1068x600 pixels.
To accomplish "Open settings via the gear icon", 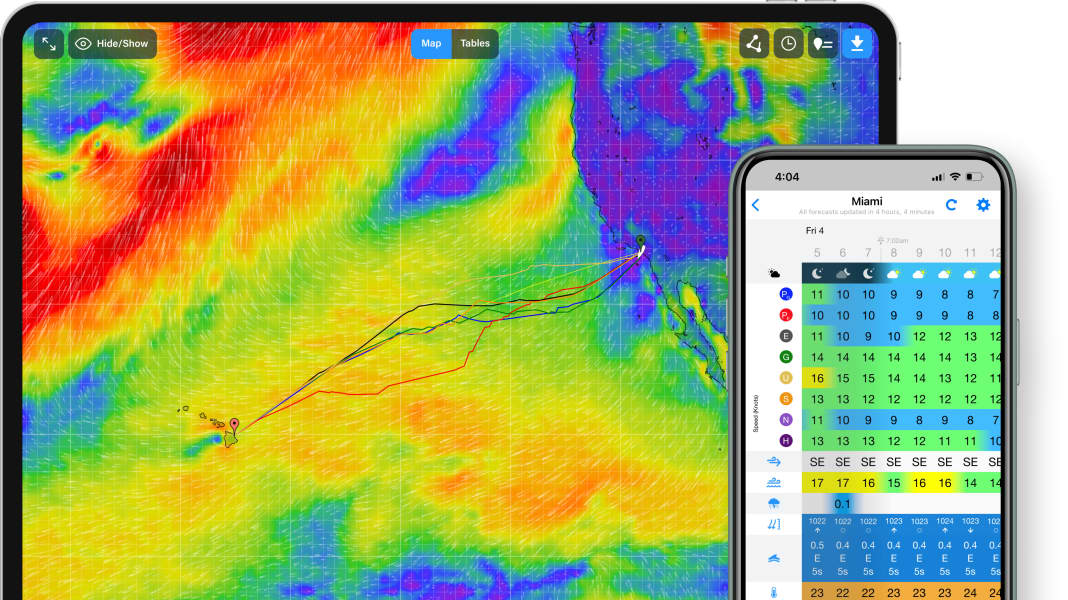I will point(982,204).
